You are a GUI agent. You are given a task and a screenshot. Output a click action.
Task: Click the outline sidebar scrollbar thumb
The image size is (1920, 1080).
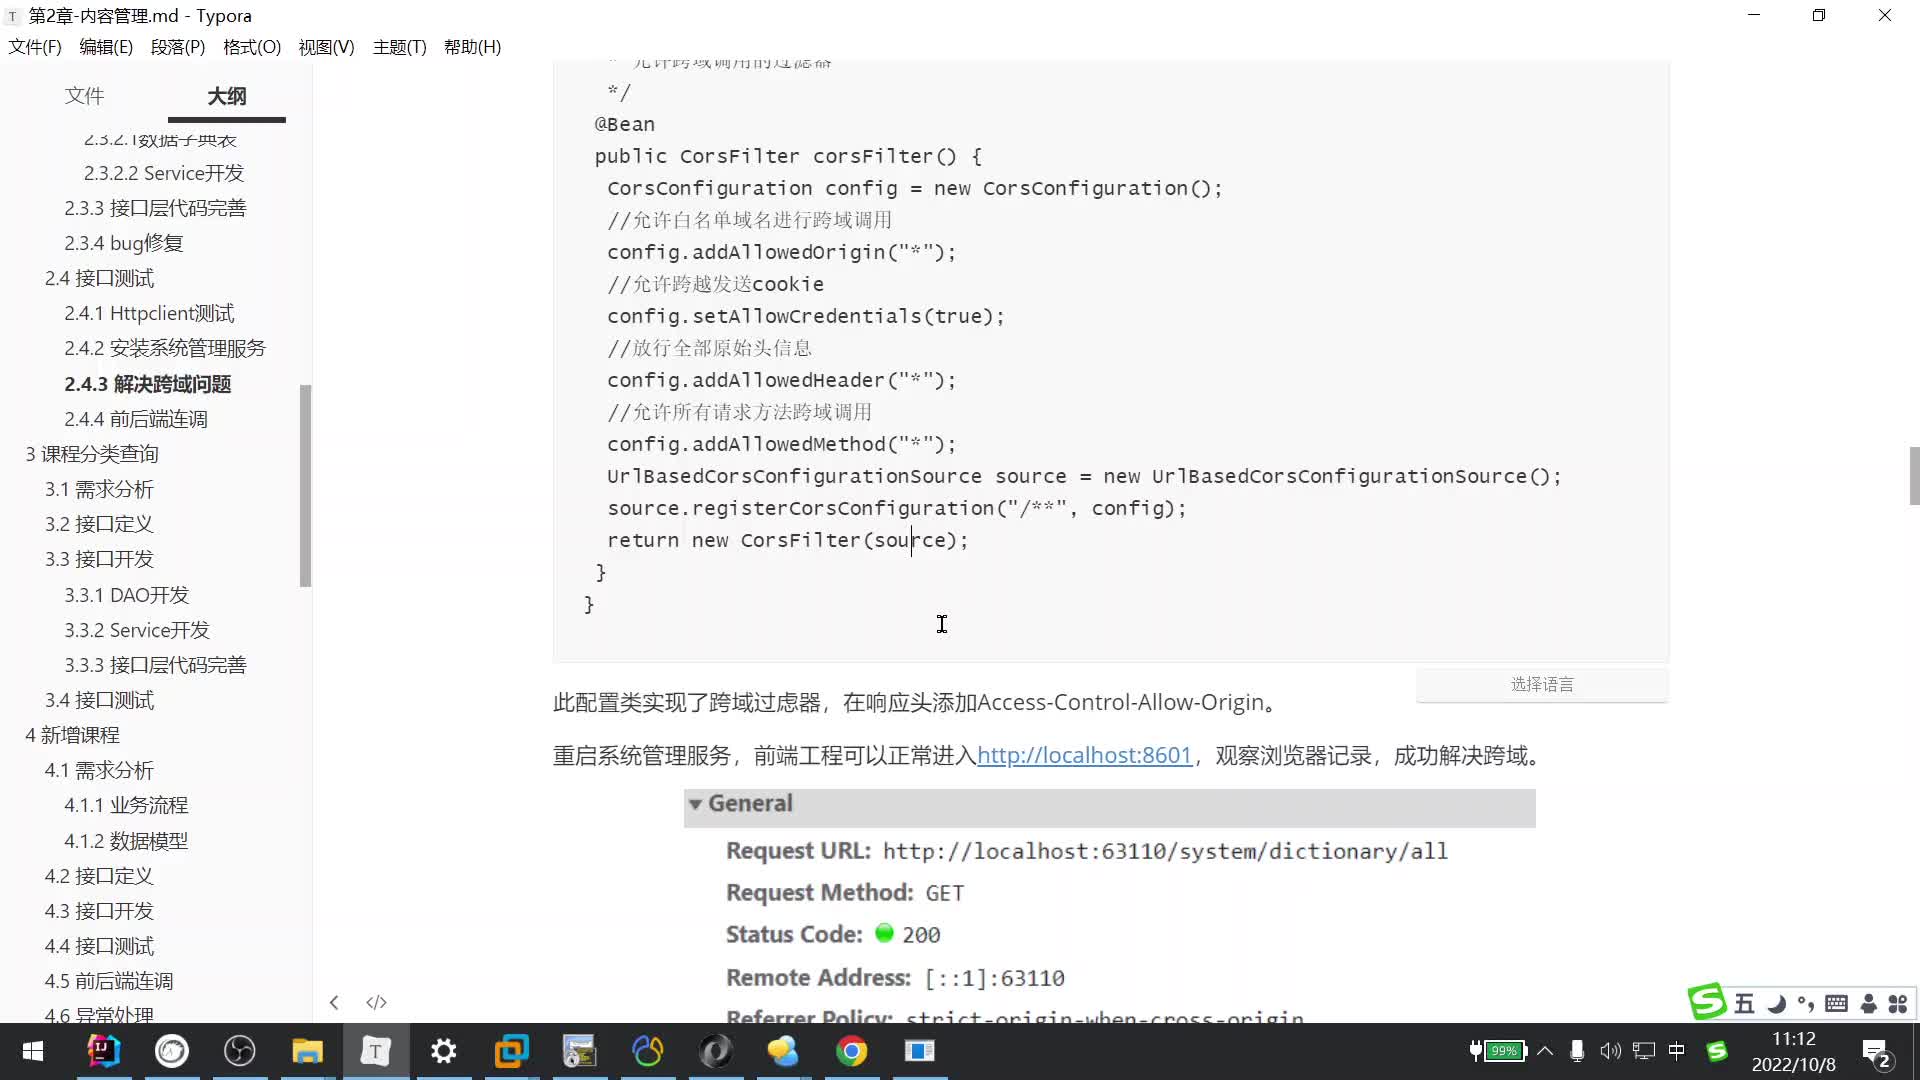pos(305,485)
